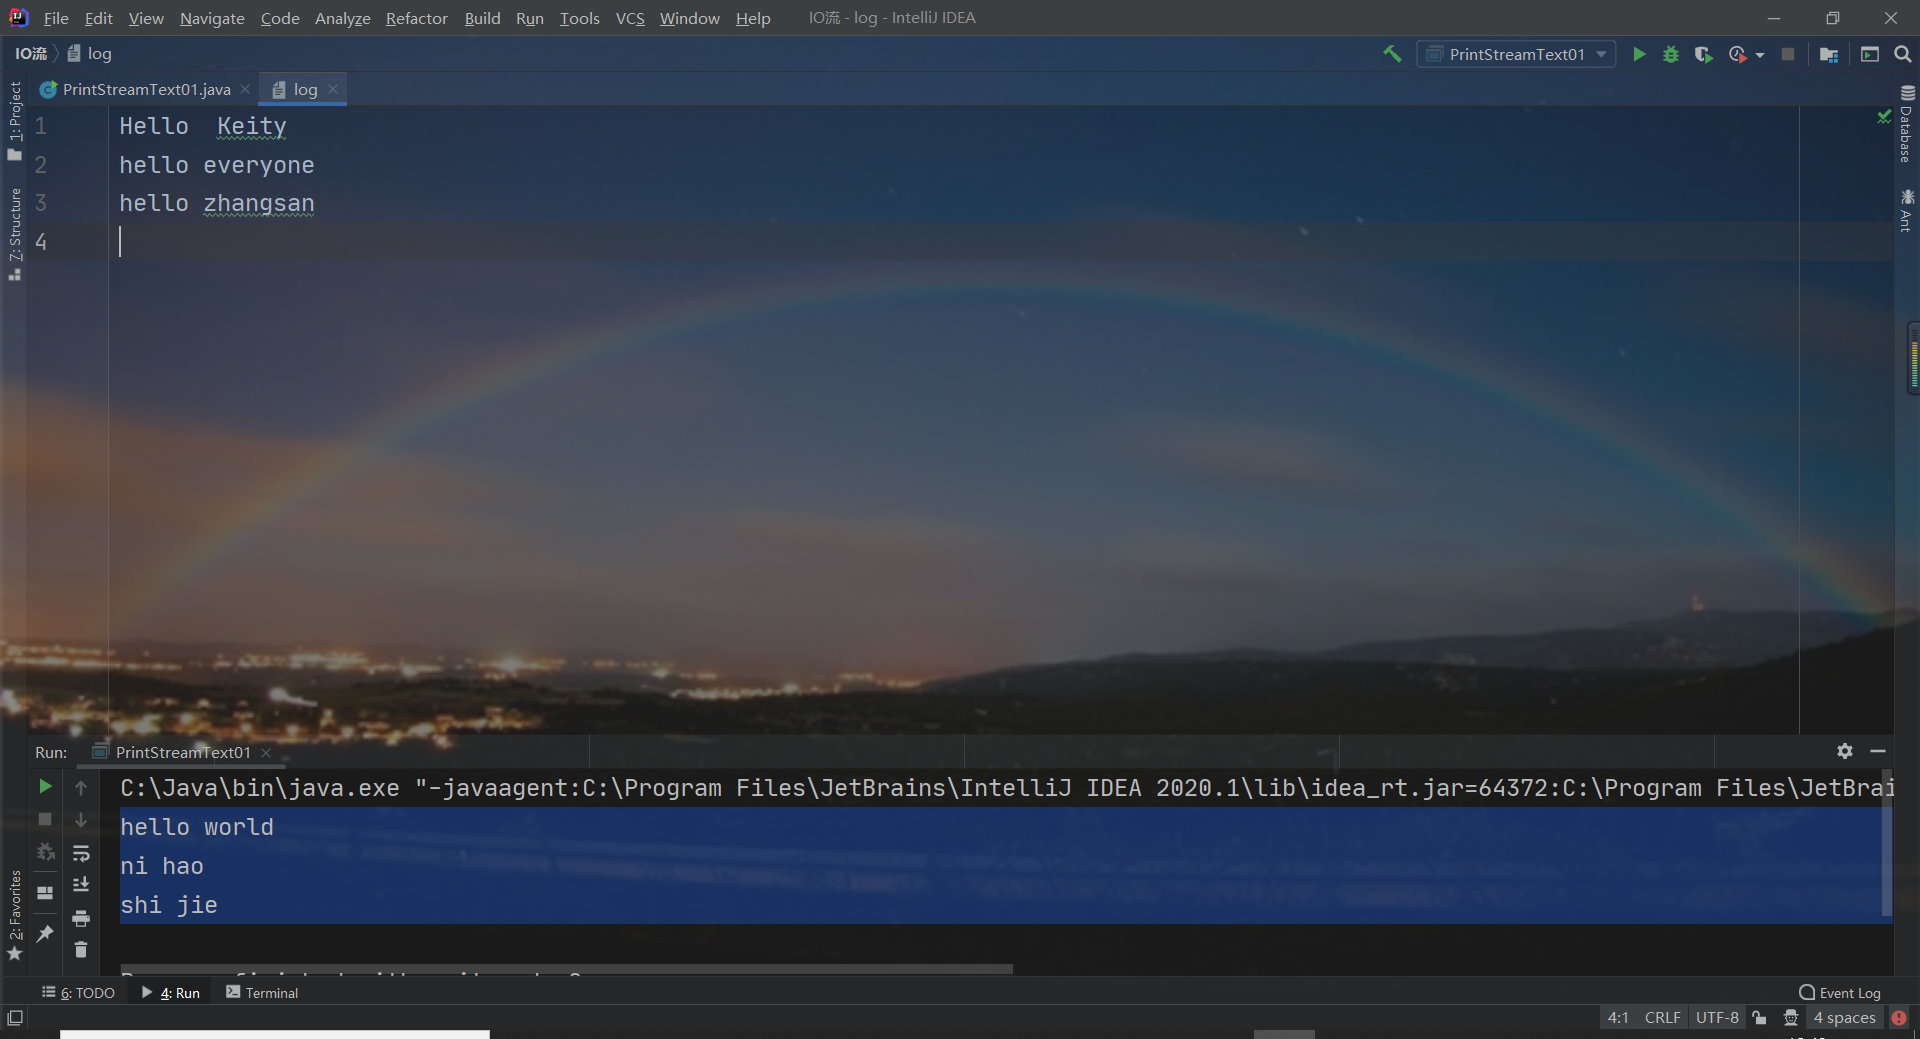Click the IO流 project breadcrumb

(31, 54)
